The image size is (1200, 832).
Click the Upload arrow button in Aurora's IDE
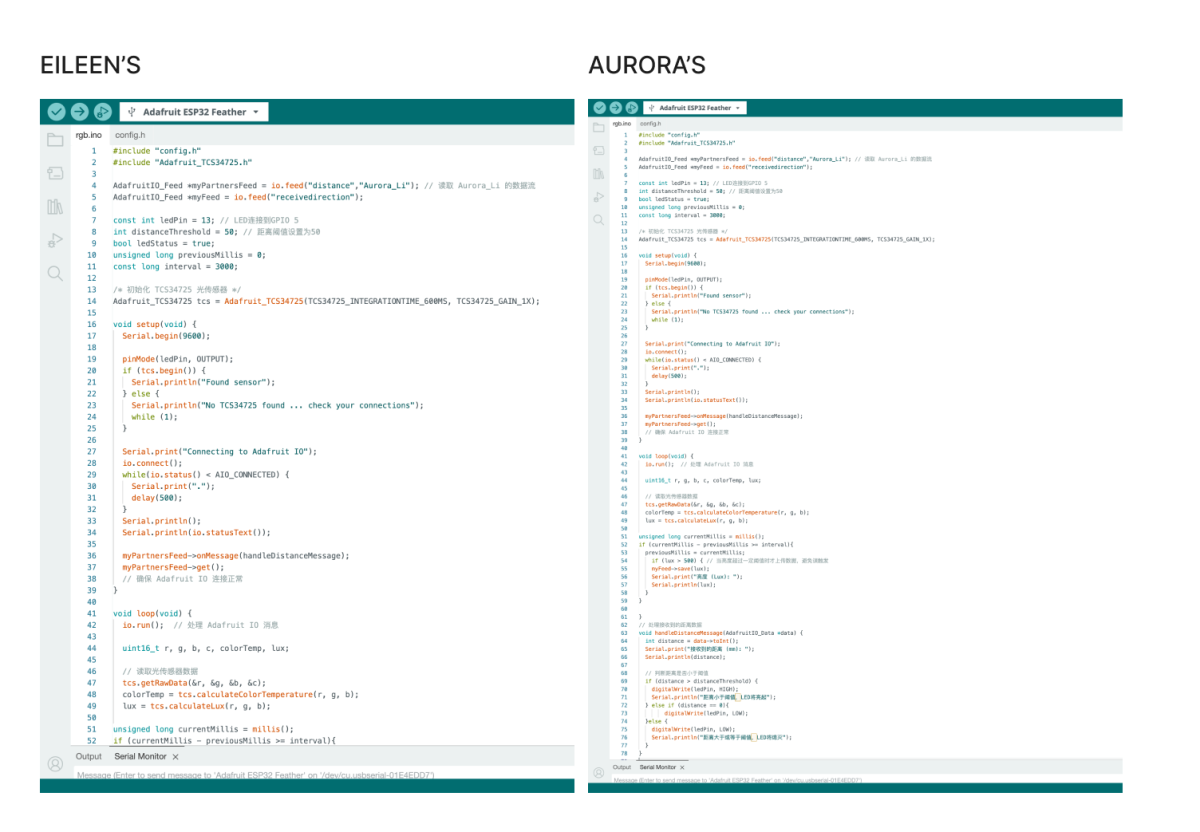pos(615,108)
